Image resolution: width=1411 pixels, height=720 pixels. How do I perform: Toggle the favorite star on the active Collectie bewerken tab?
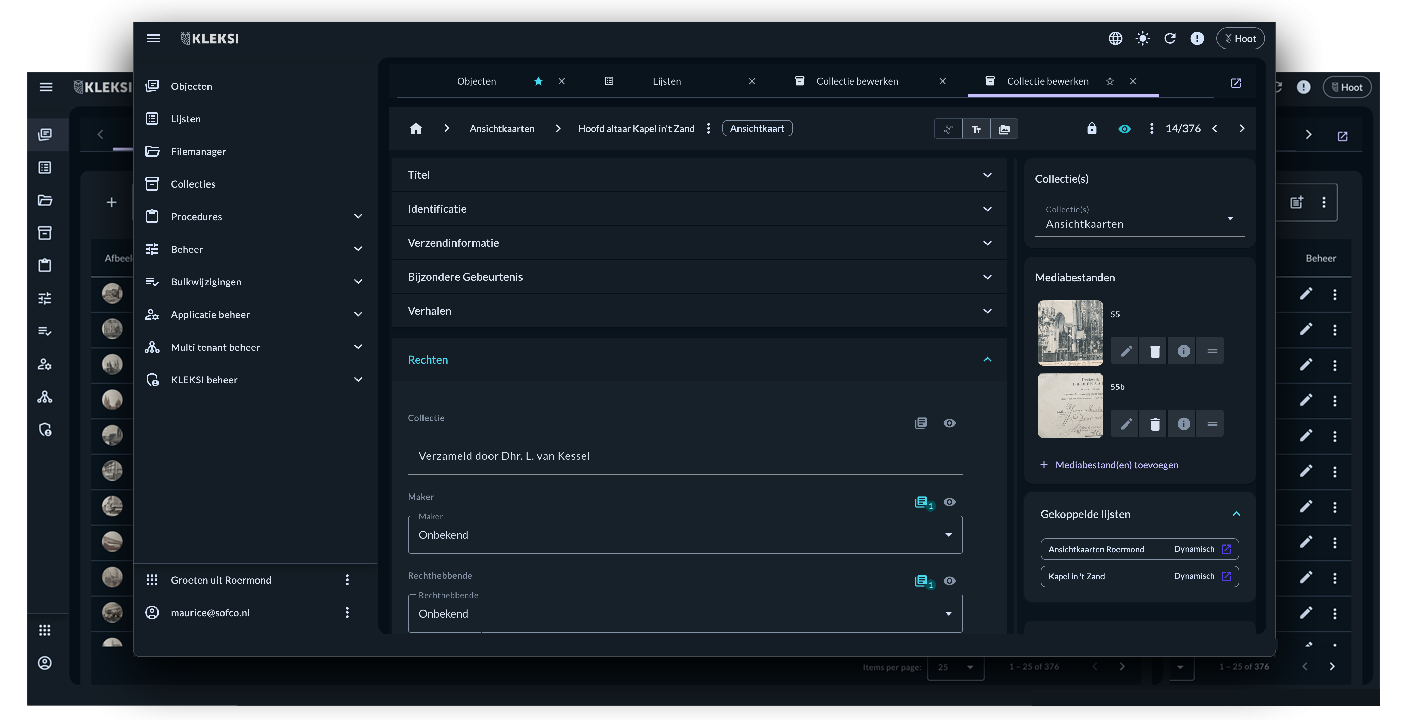pyautogui.click(x=1110, y=81)
